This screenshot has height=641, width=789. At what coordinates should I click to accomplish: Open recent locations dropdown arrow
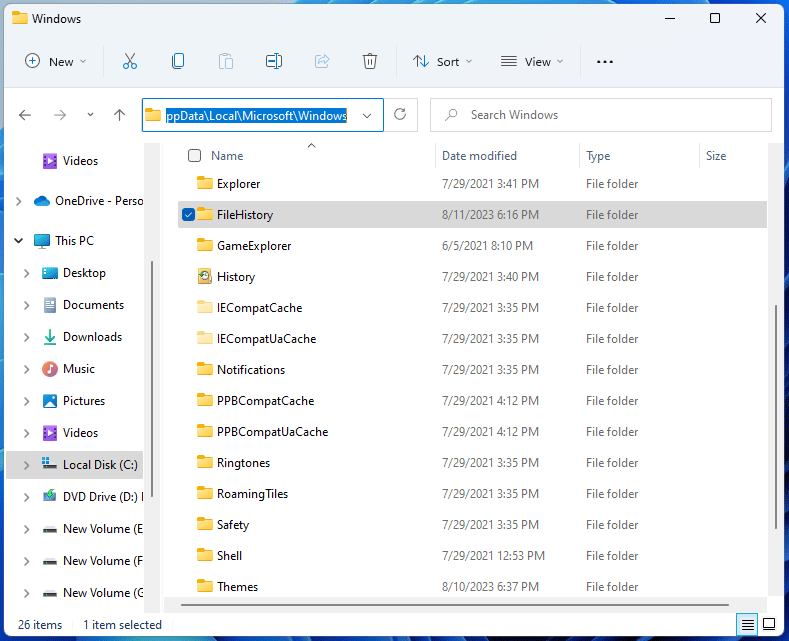(90, 115)
